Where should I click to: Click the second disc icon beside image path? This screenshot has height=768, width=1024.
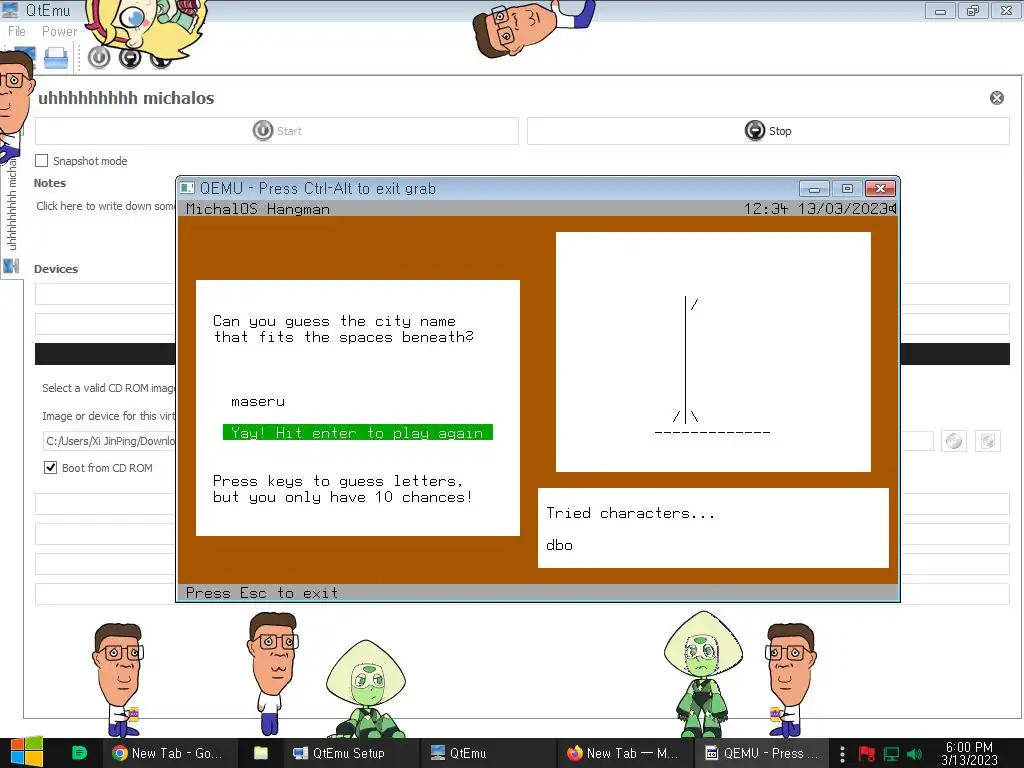point(987,441)
